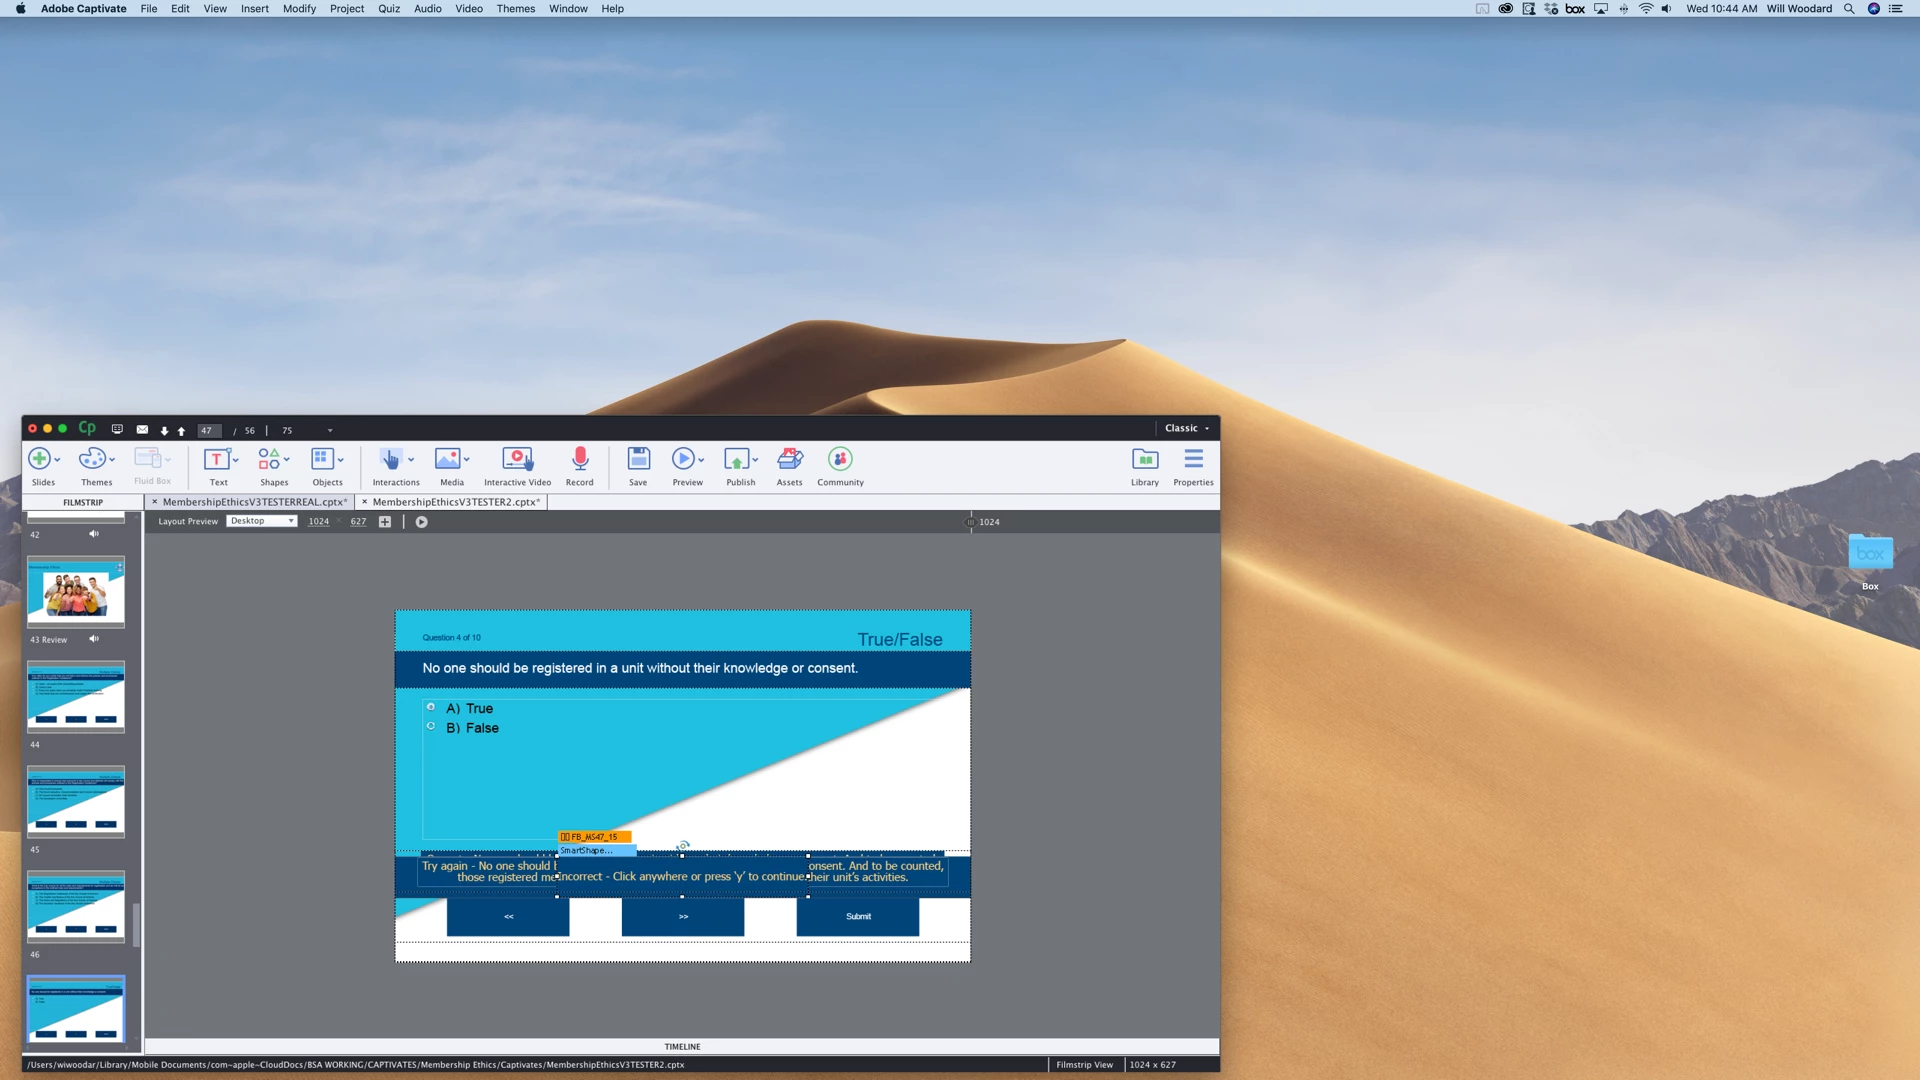Click the Submit button on slide
Viewport: 1920px width, 1080px height.
tap(858, 916)
